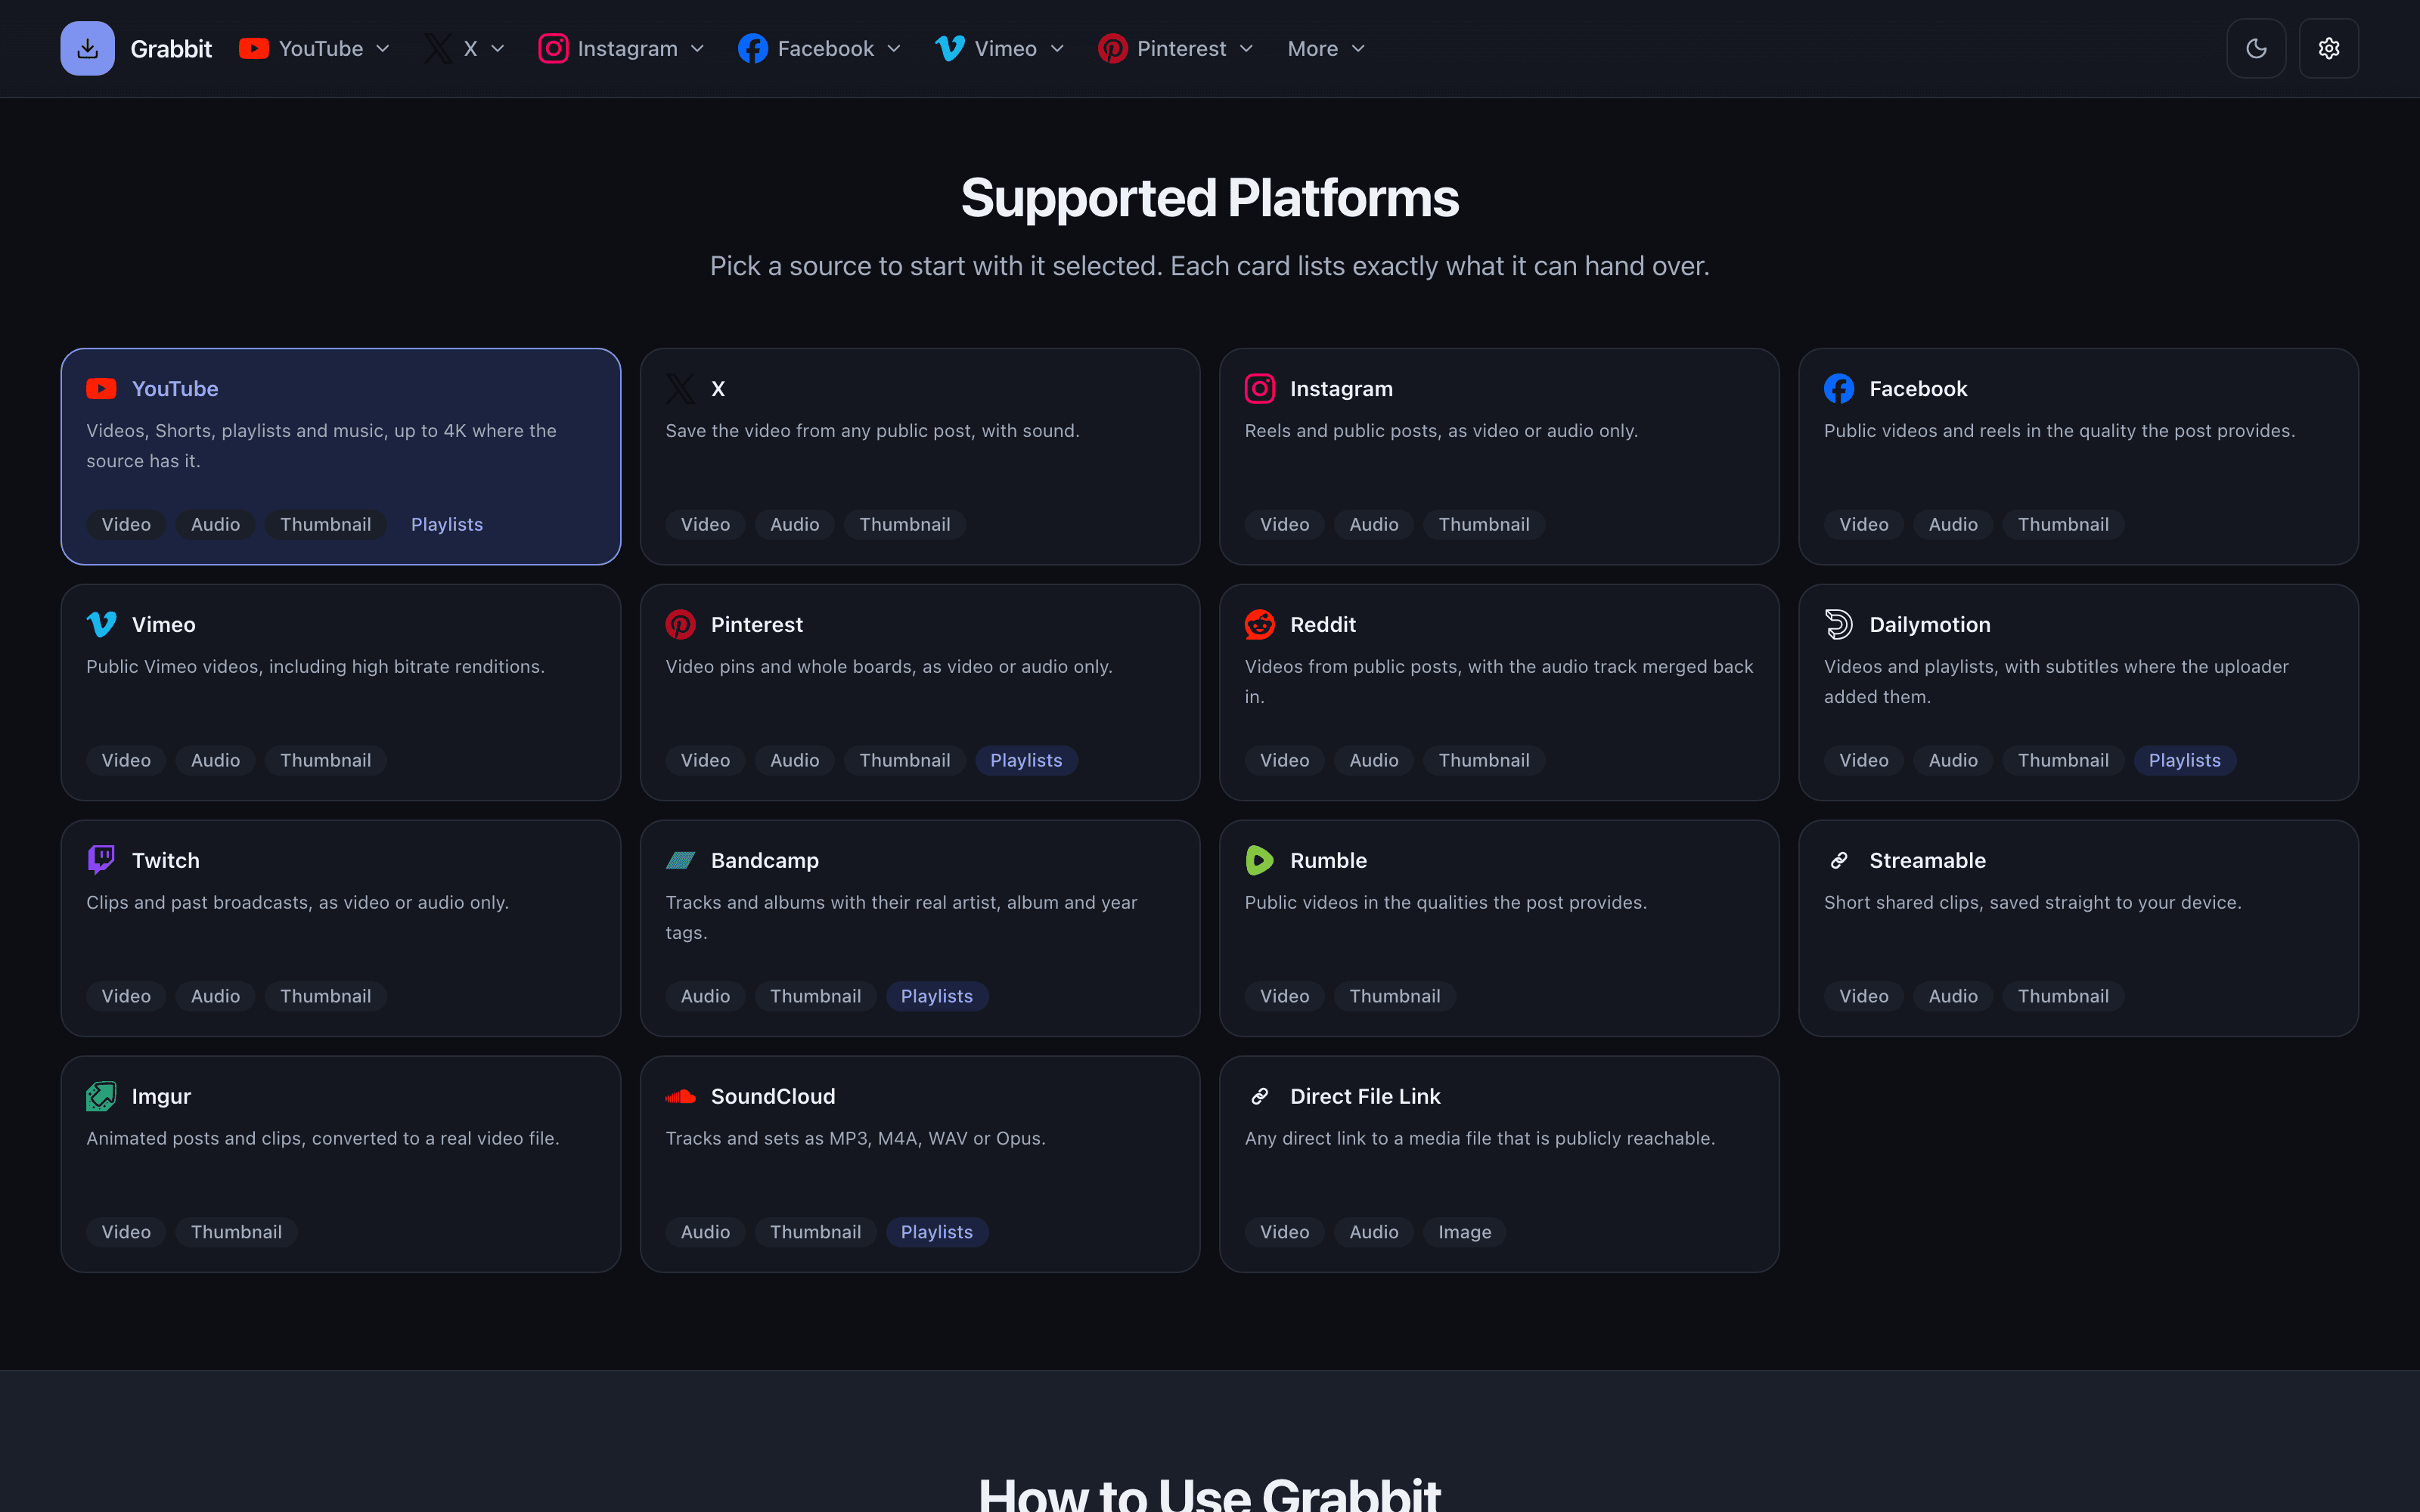Open the Vimeo menu label in navbar
This screenshot has width=2420, height=1512.
1005,48
